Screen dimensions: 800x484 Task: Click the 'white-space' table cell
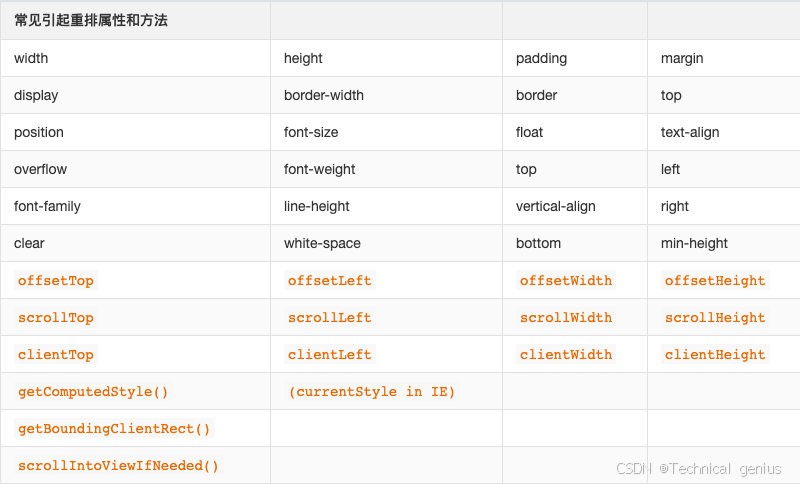tap(322, 243)
